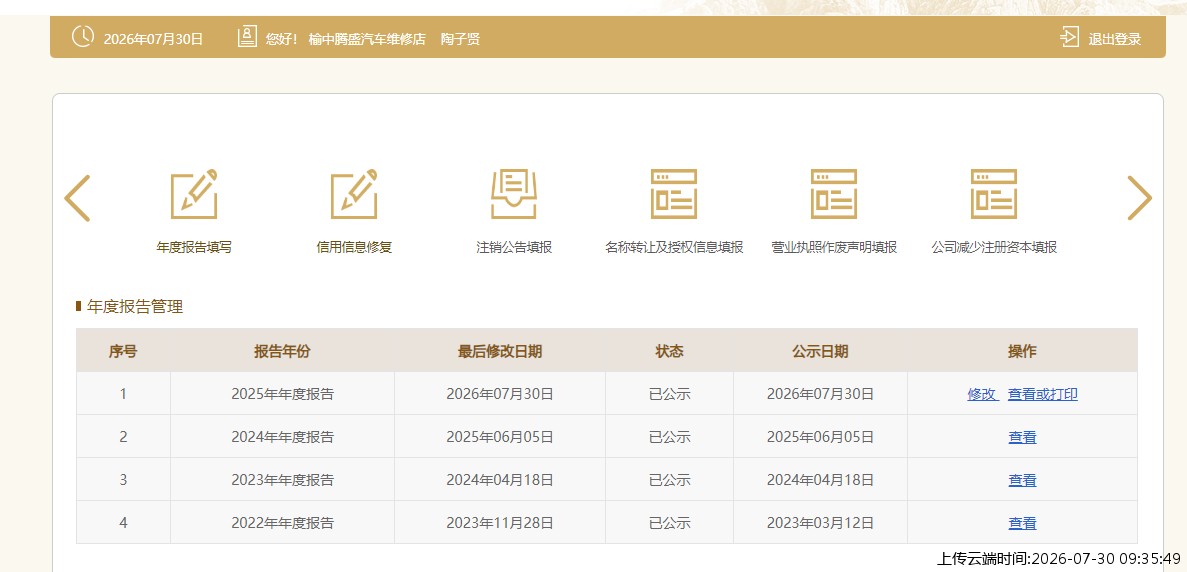Open the 信用信息修复 pencil icon
The width and height of the screenshot is (1187, 572).
354,194
